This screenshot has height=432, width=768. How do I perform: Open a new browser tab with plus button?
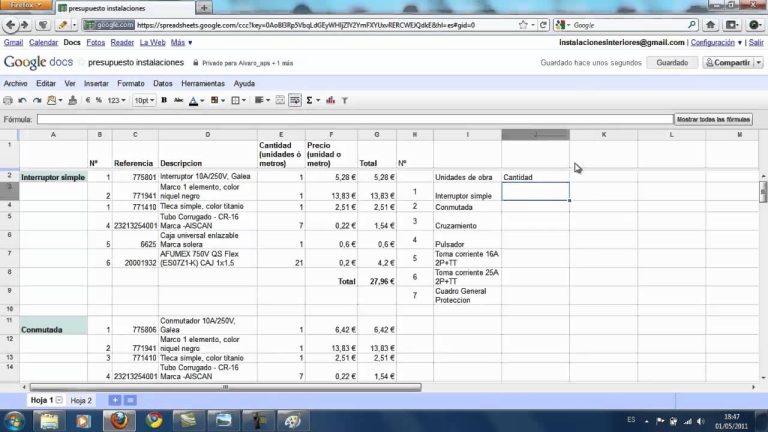click(x=204, y=7)
